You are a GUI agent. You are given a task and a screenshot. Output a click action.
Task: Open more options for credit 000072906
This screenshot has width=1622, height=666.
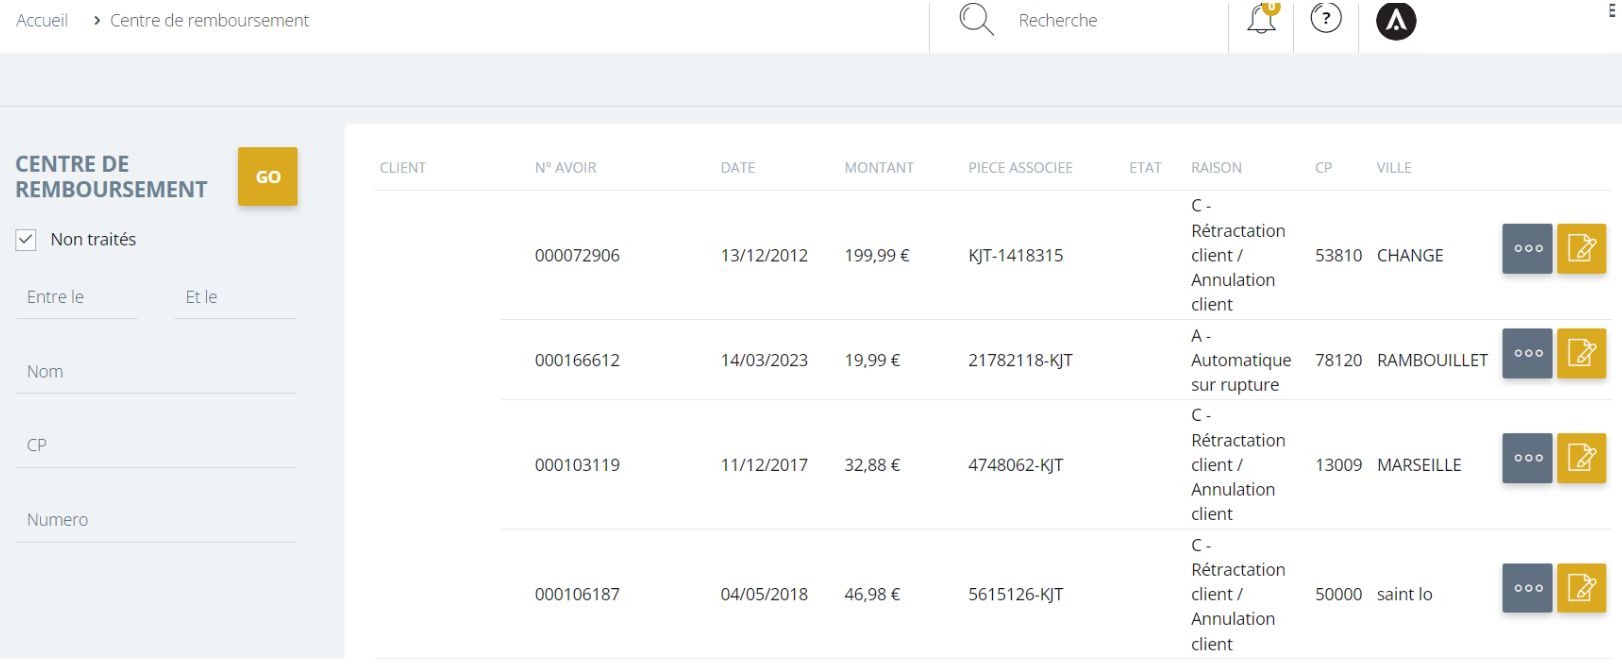pos(1527,249)
